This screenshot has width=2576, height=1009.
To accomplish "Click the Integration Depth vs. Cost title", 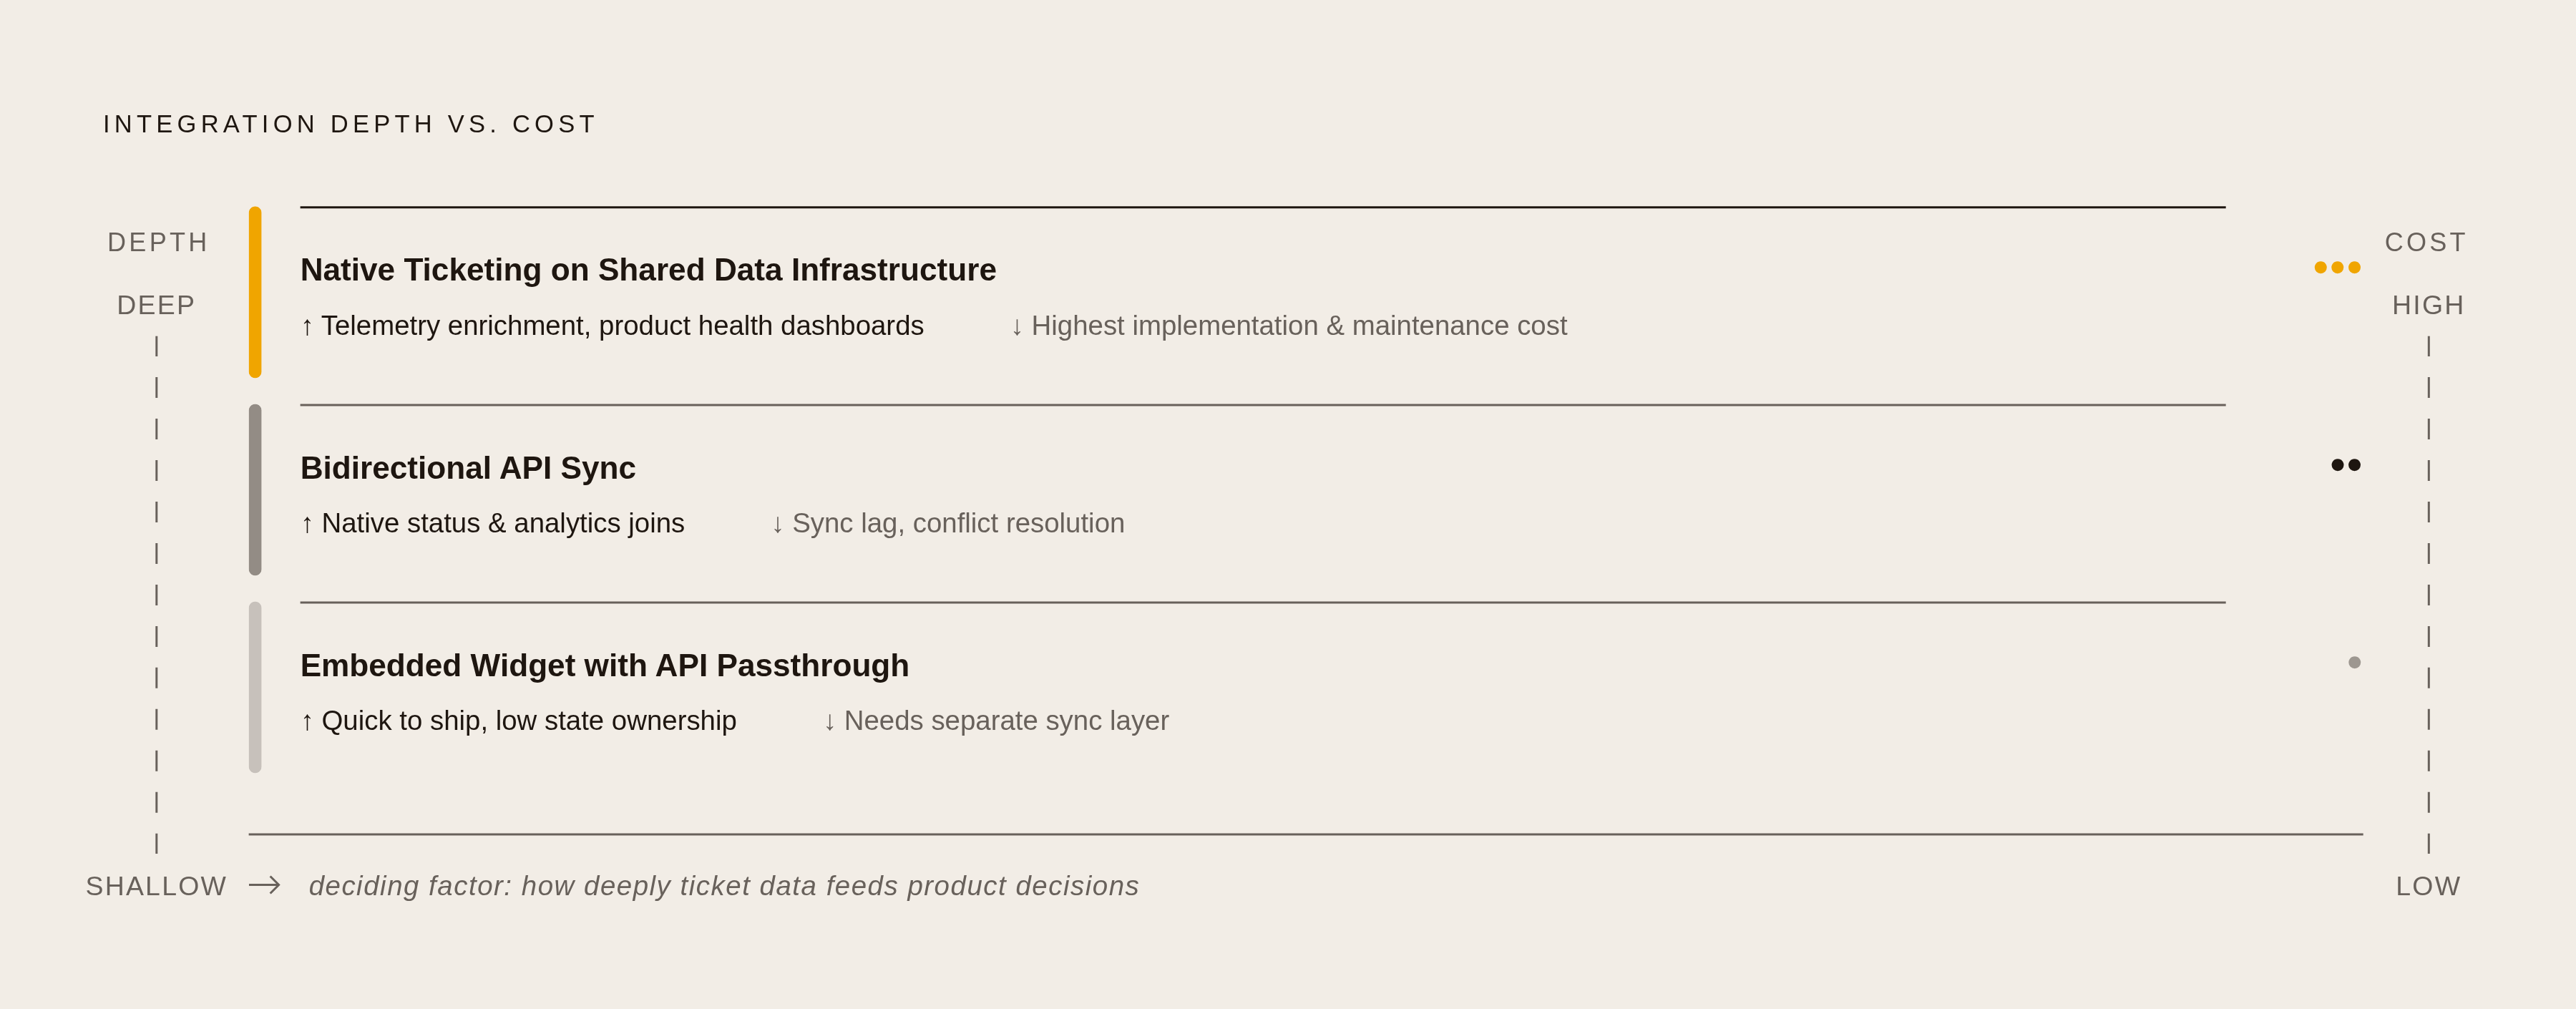I will [349, 124].
